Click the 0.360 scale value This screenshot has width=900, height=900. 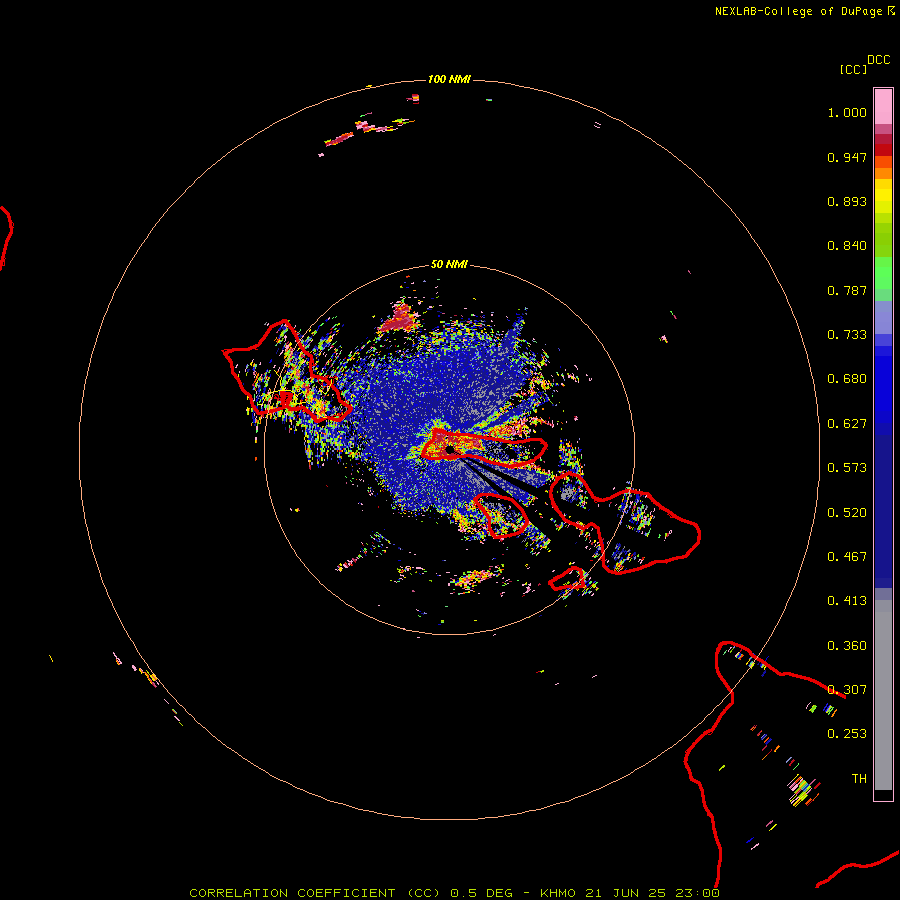coord(847,646)
